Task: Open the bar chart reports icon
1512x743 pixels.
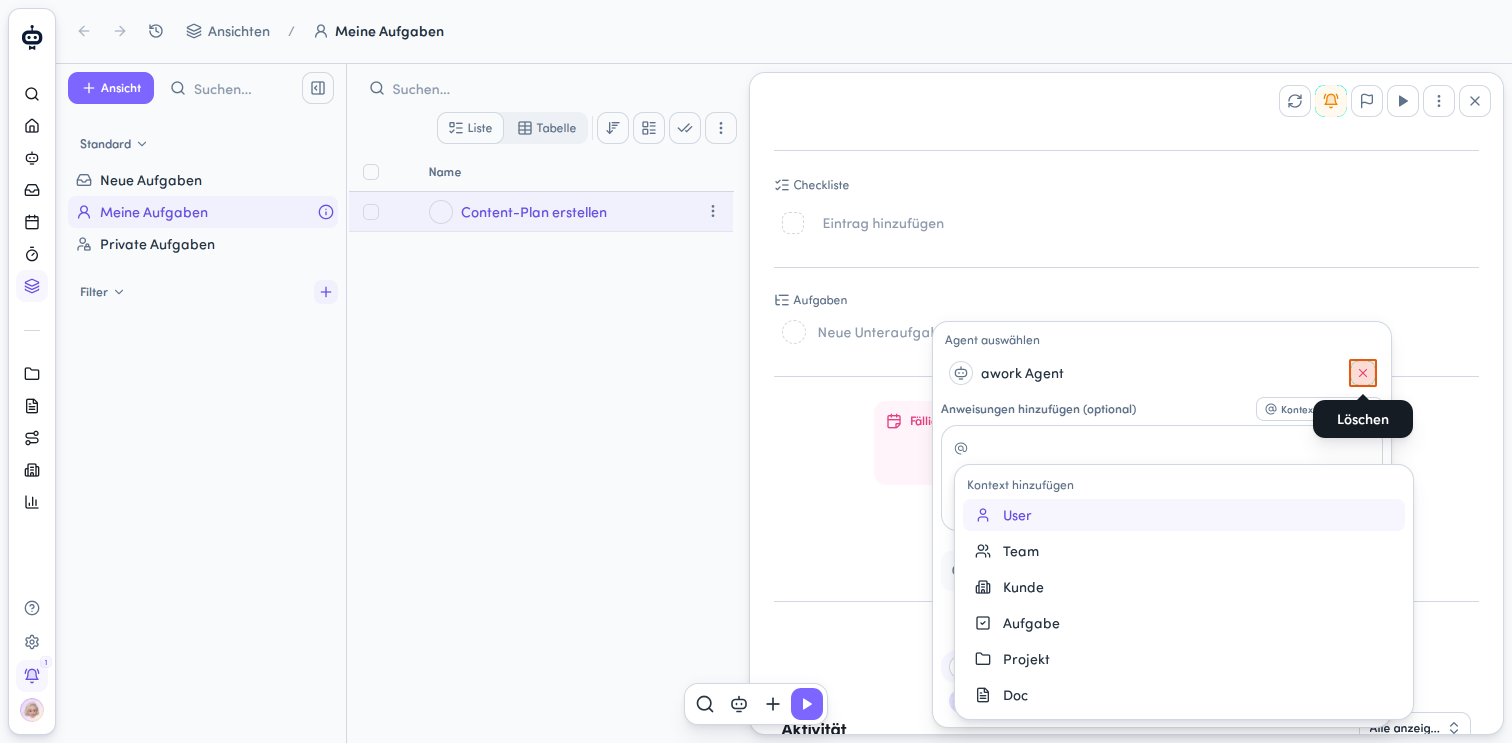Action: [32, 502]
